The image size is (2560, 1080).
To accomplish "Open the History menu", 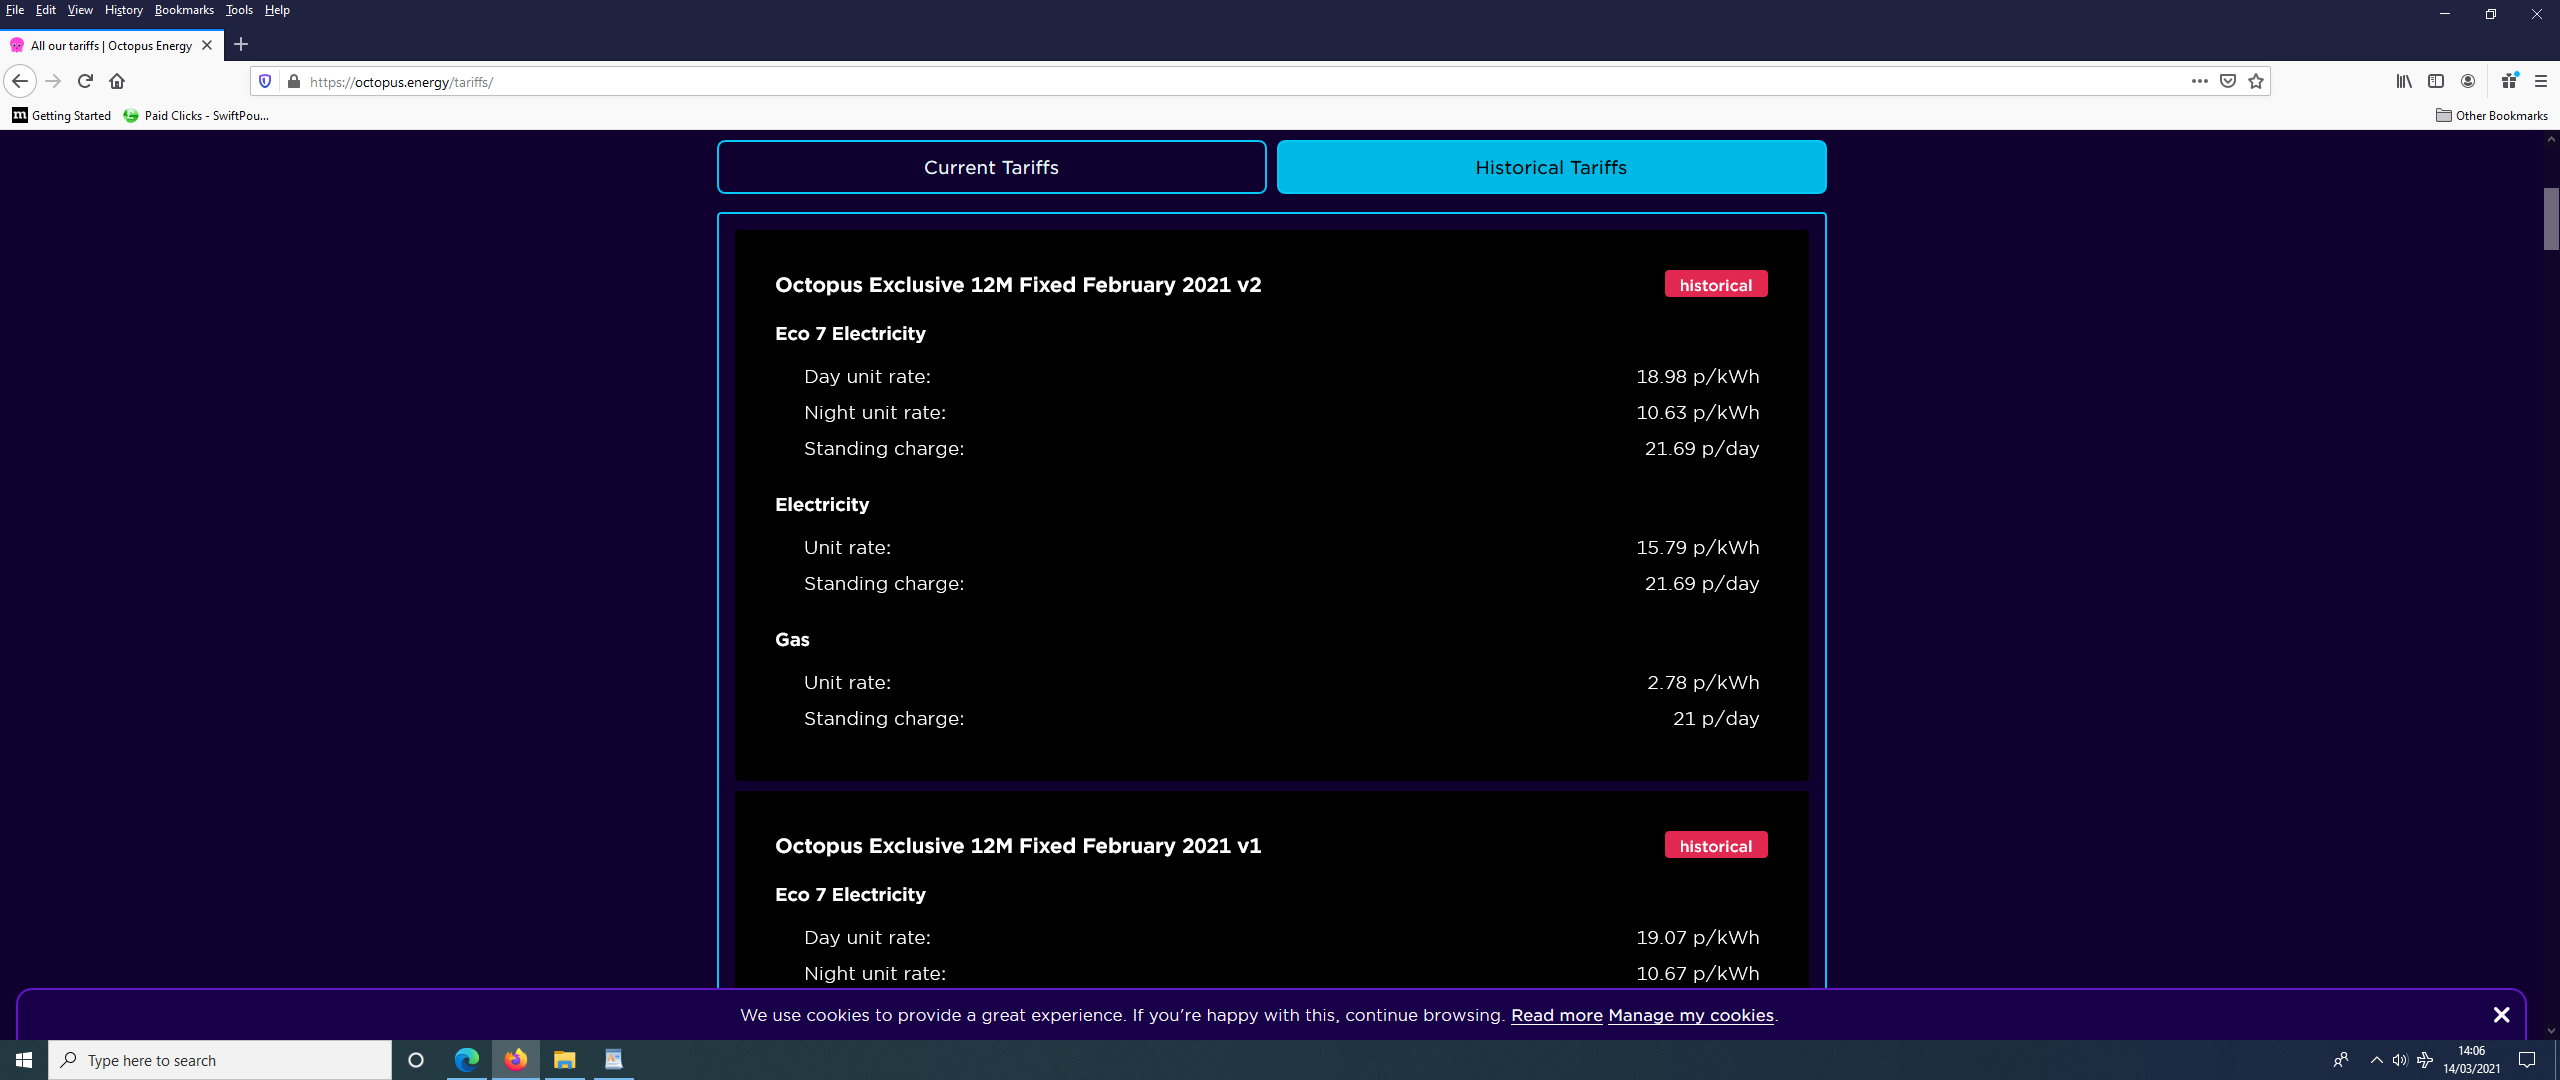I will (x=124, y=10).
